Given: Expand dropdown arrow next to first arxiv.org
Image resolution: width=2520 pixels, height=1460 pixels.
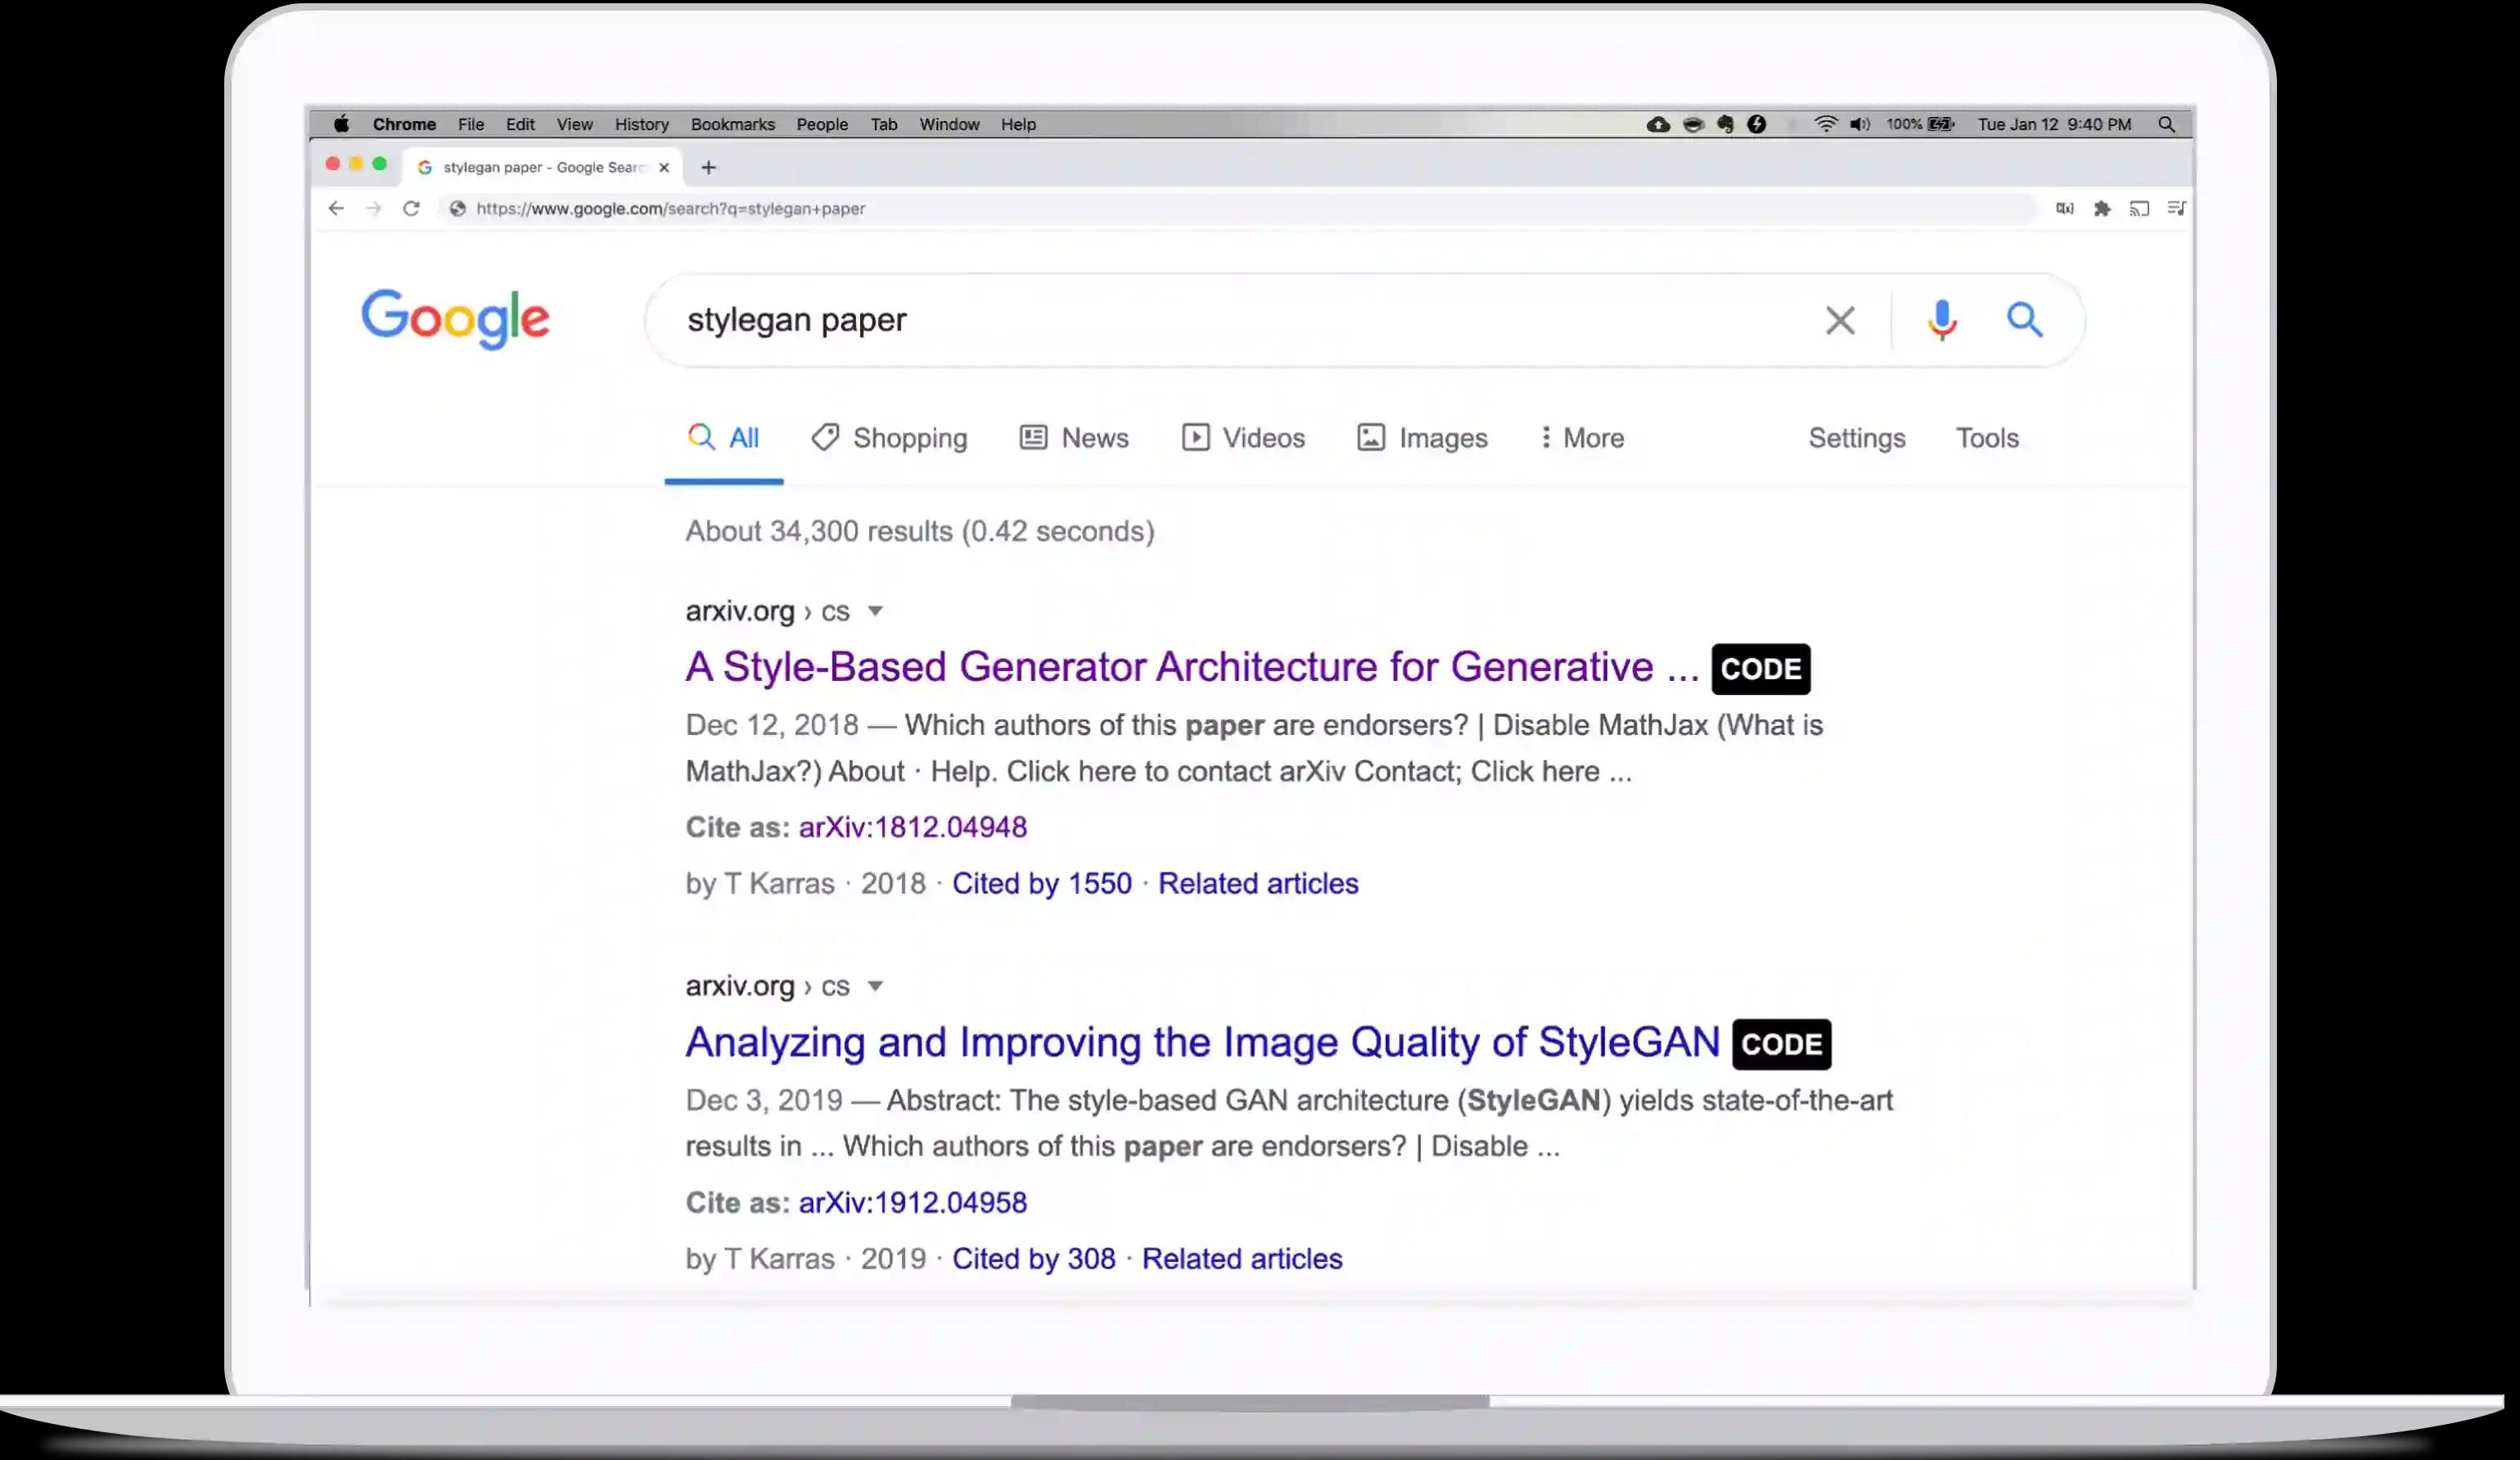Looking at the screenshot, I should point(875,611).
